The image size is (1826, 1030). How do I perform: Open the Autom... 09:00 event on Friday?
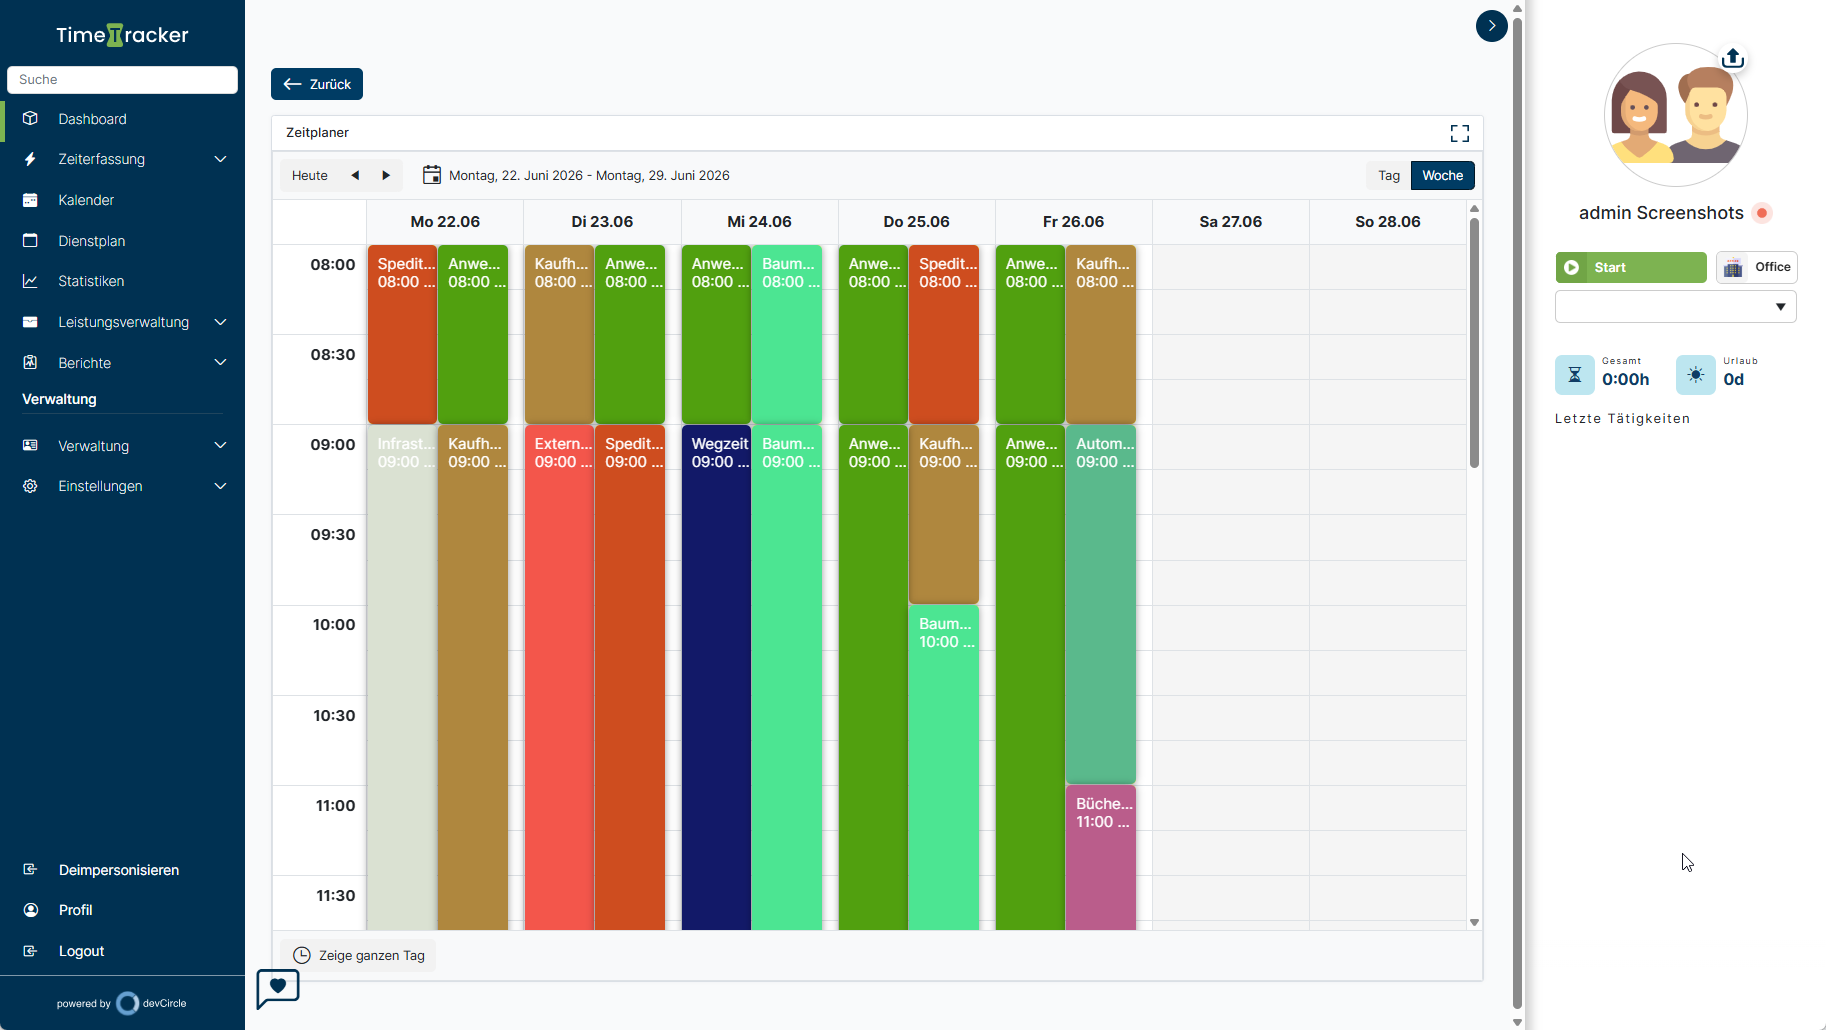[x=1101, y=604]
